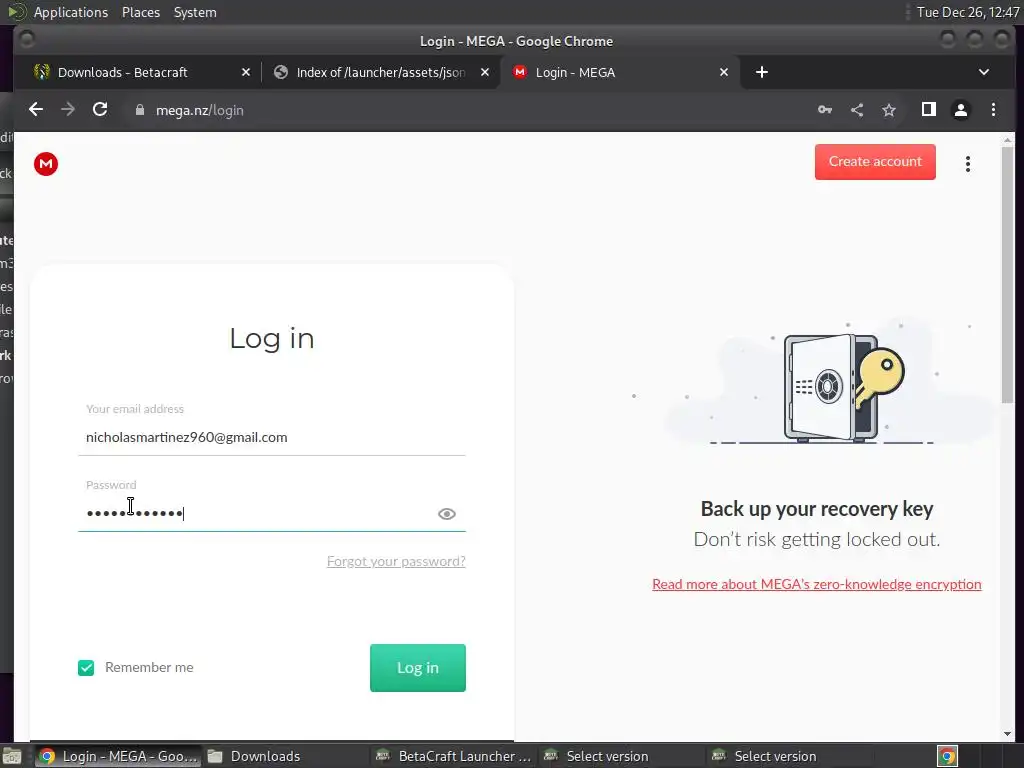Open the zero-knowledge encryption link
The height and width of the screenshot is (768, 1024).
[x=816, y=584]
